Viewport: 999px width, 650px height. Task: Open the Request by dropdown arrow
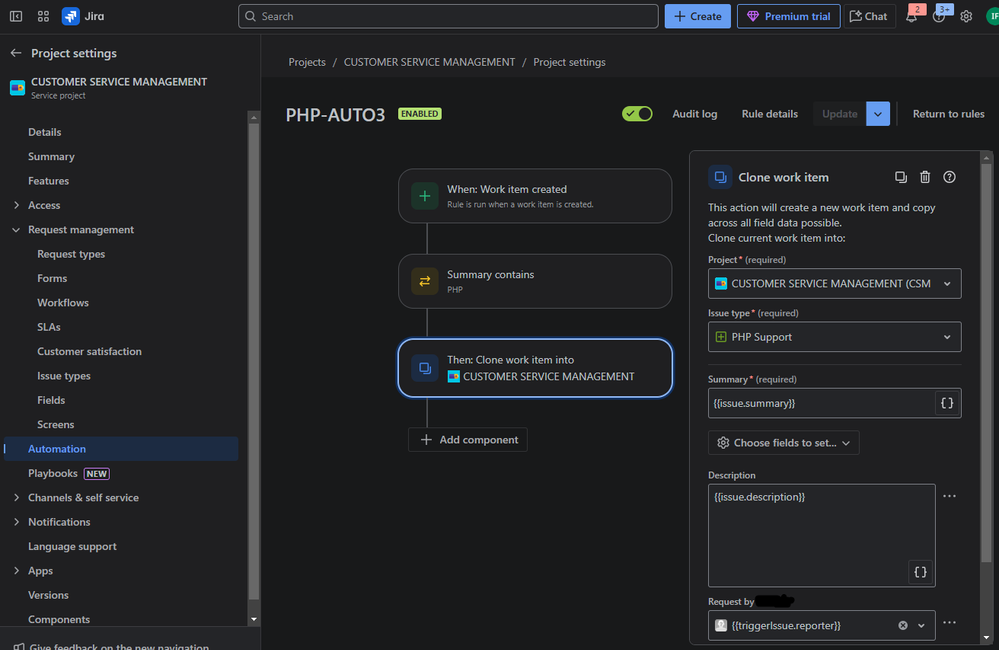pyautogui.click(x=921, y=626)
